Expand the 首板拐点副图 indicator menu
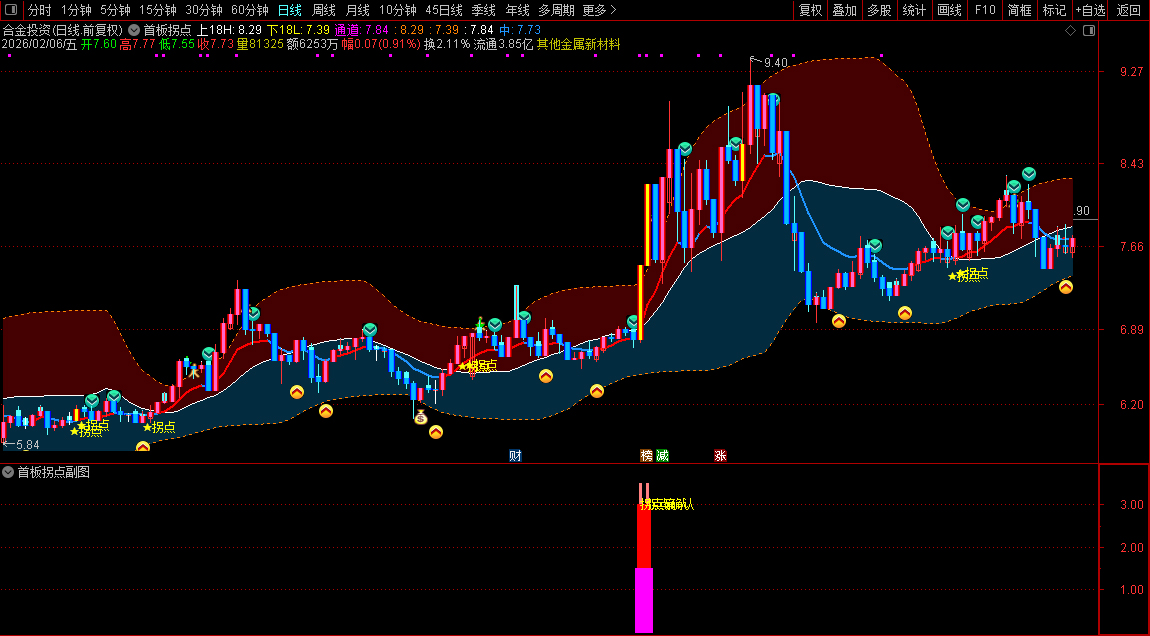The image size is (1150, 636). pos(8,472)
